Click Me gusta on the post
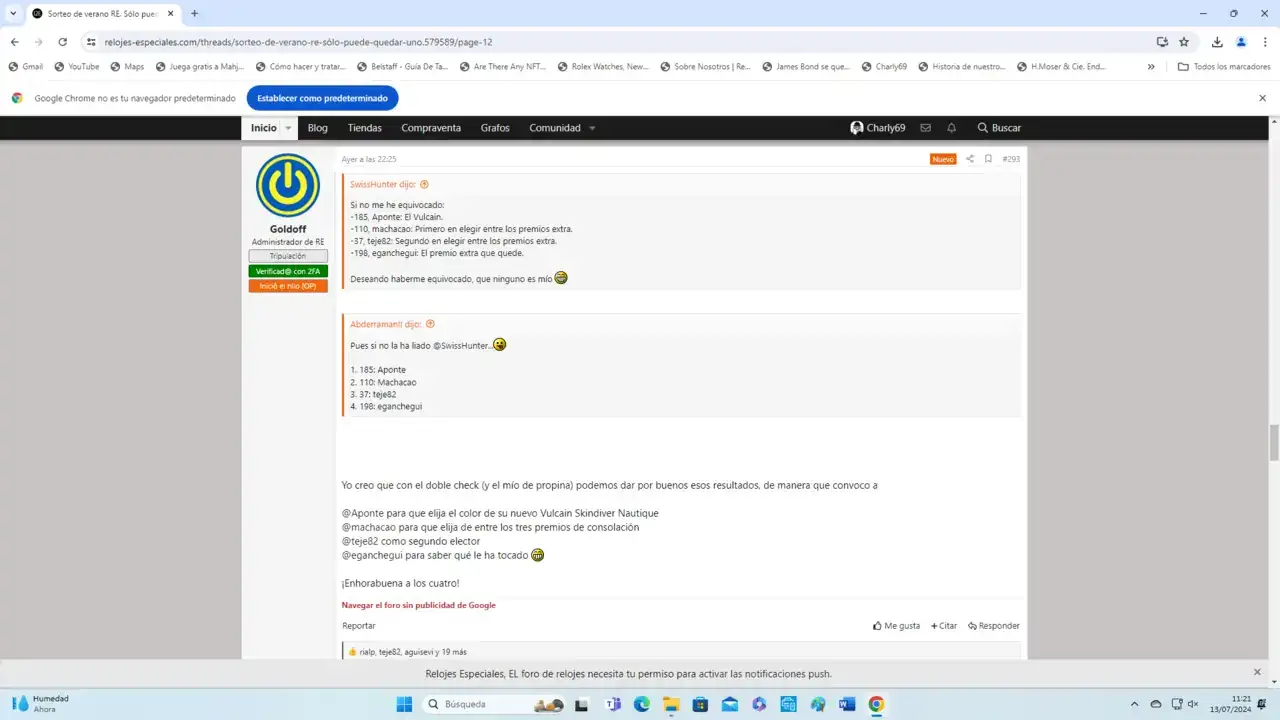 (x=896, y=626)
